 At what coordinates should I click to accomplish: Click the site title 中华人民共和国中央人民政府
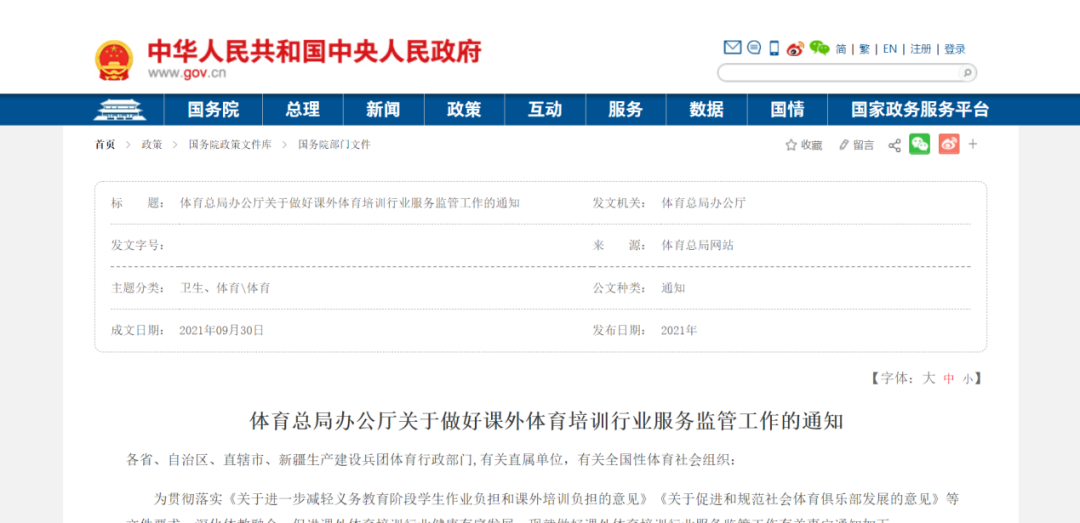click(x=314, y=52)
